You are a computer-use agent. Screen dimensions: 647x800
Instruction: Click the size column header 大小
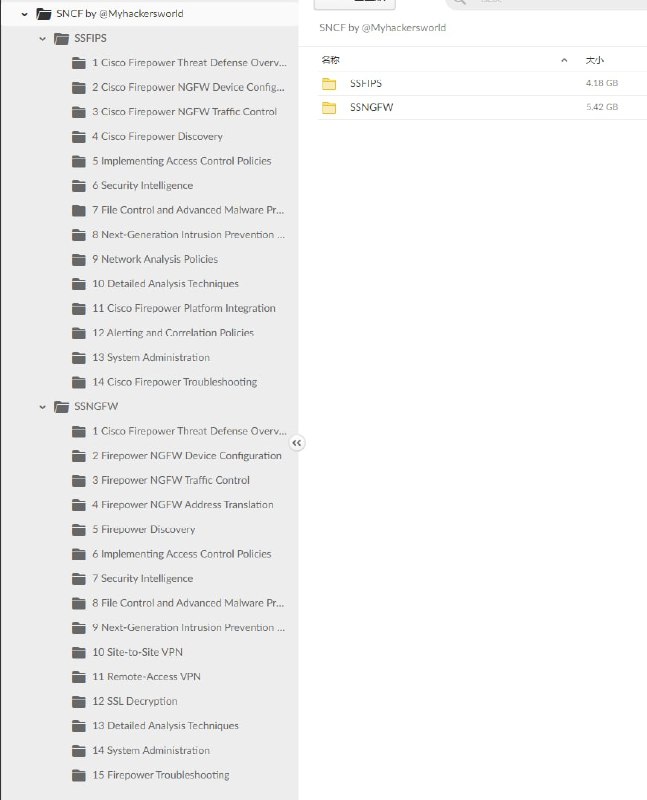pyautogui.click(x=594, y=60)
